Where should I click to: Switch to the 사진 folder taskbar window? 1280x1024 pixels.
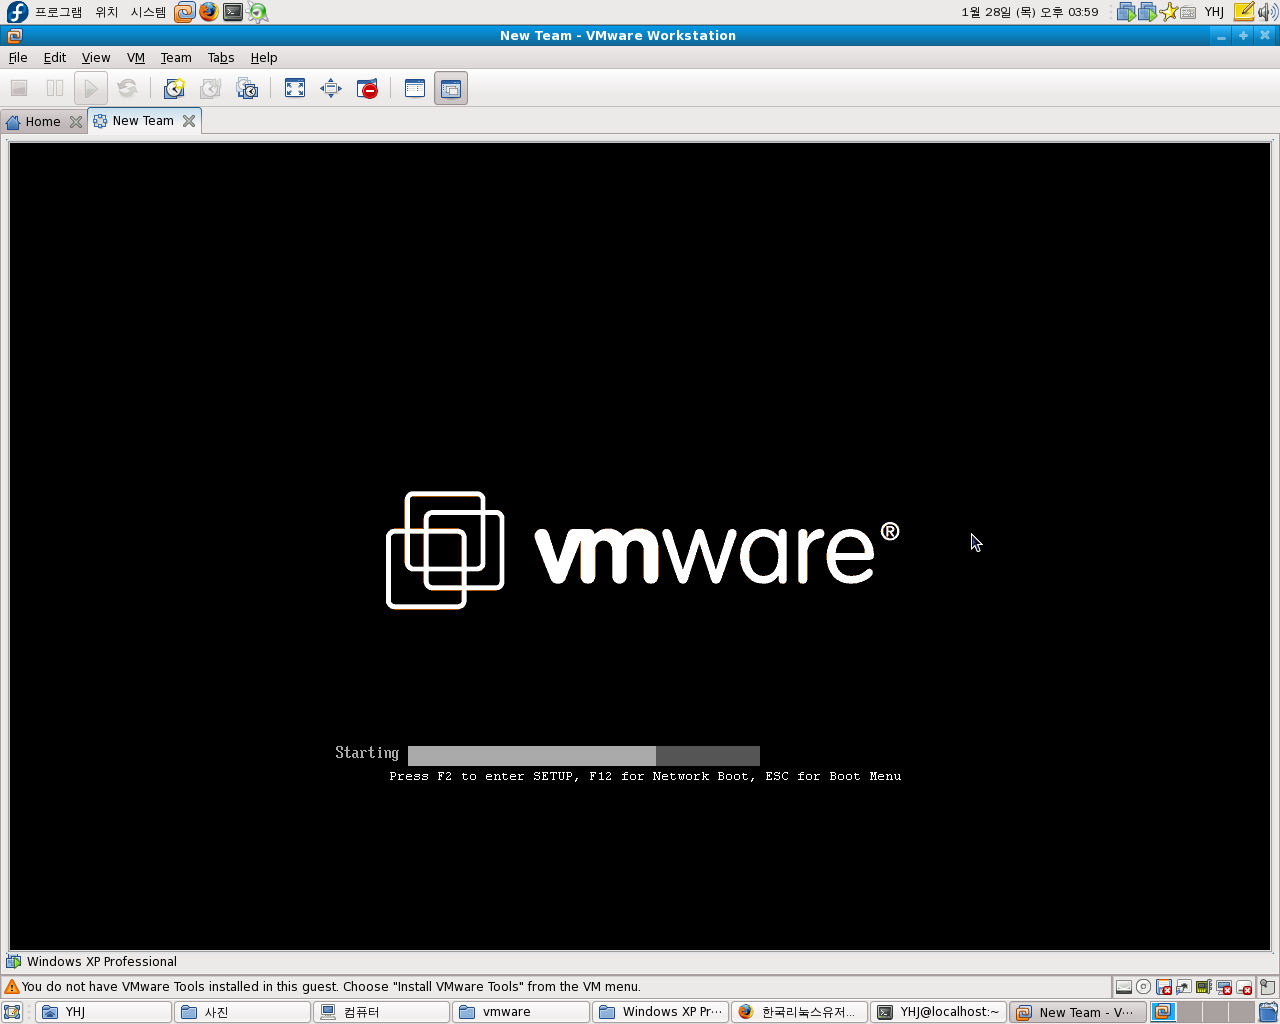[x=243, y=1012]
